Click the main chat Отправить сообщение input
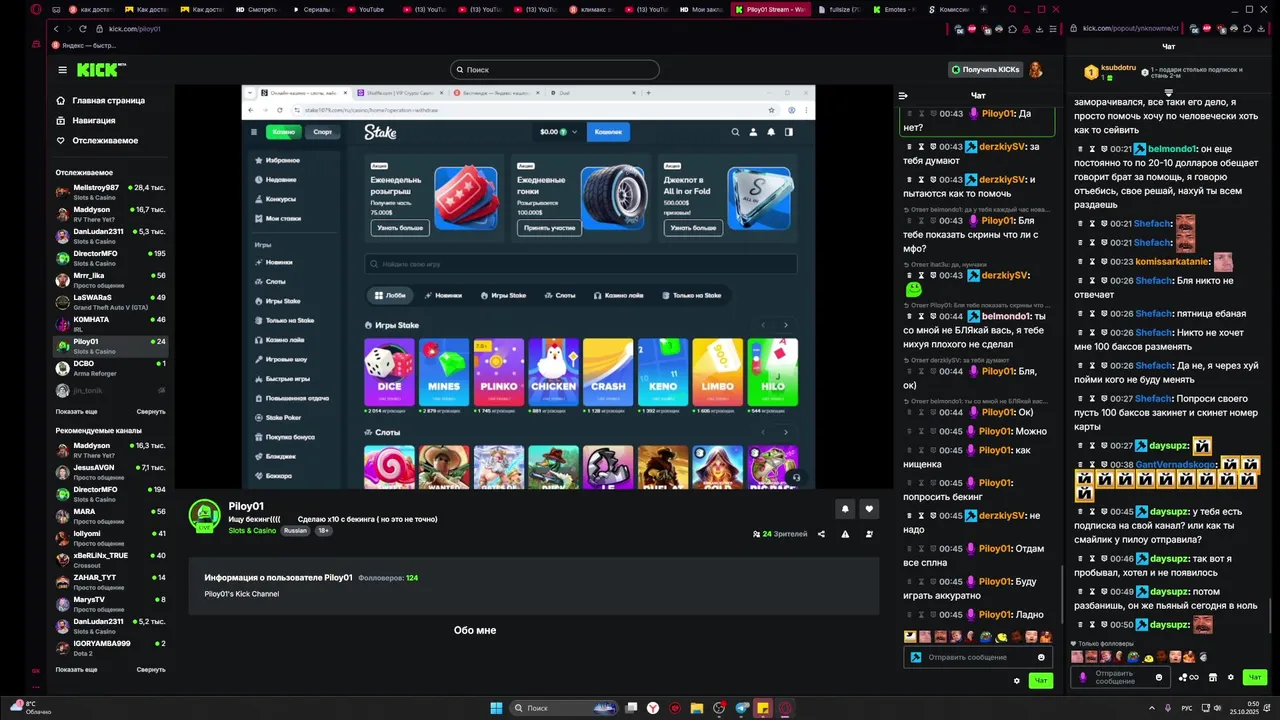 tap(977, 657)
